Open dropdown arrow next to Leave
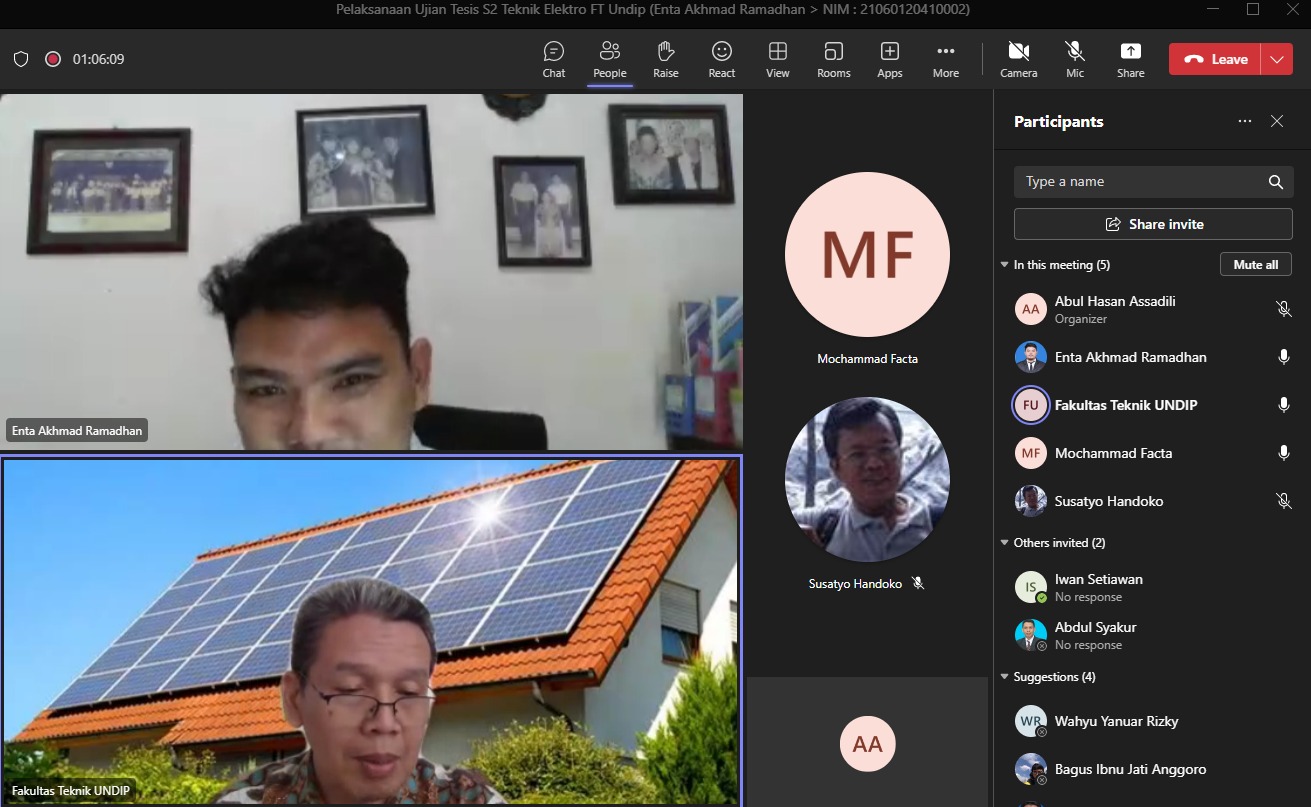This screenshot has height=807, width=1311. click(1277, 59)
